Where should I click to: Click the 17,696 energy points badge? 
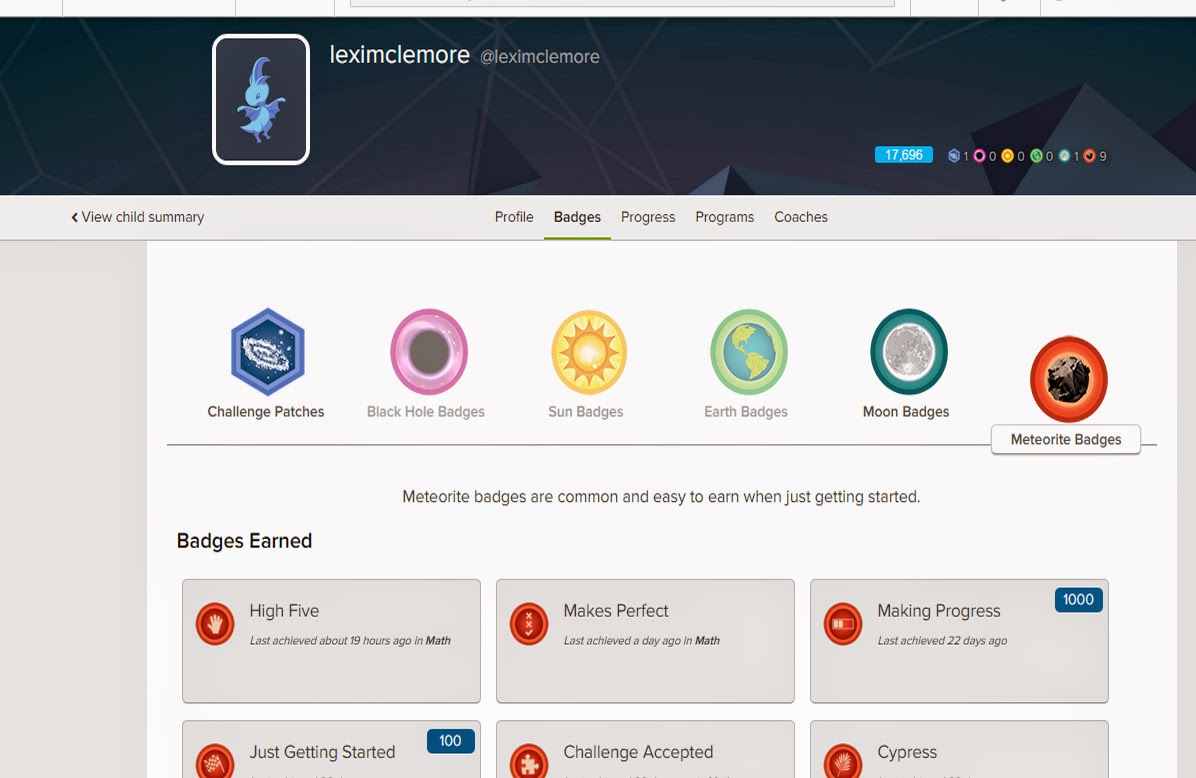point(904,155)
